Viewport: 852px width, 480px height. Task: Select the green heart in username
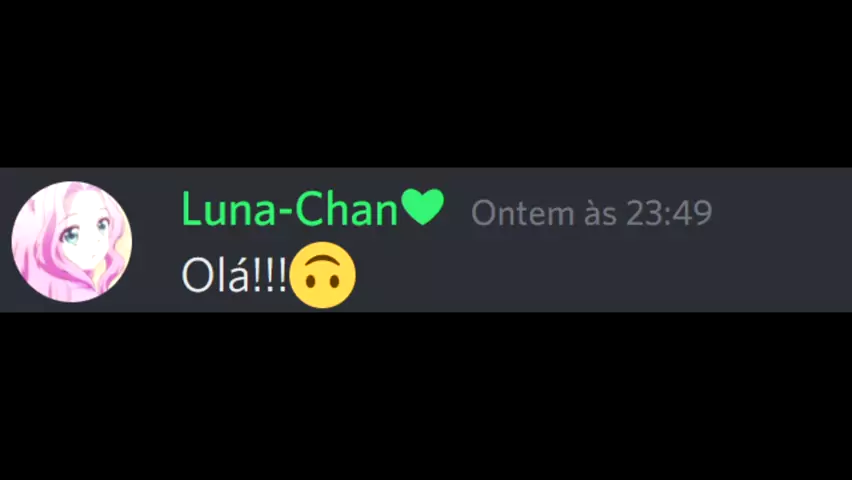(423, 207)
